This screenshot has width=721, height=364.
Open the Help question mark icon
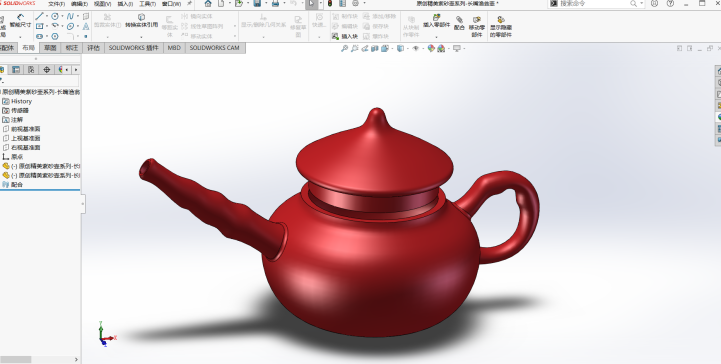tap(670, 4)
